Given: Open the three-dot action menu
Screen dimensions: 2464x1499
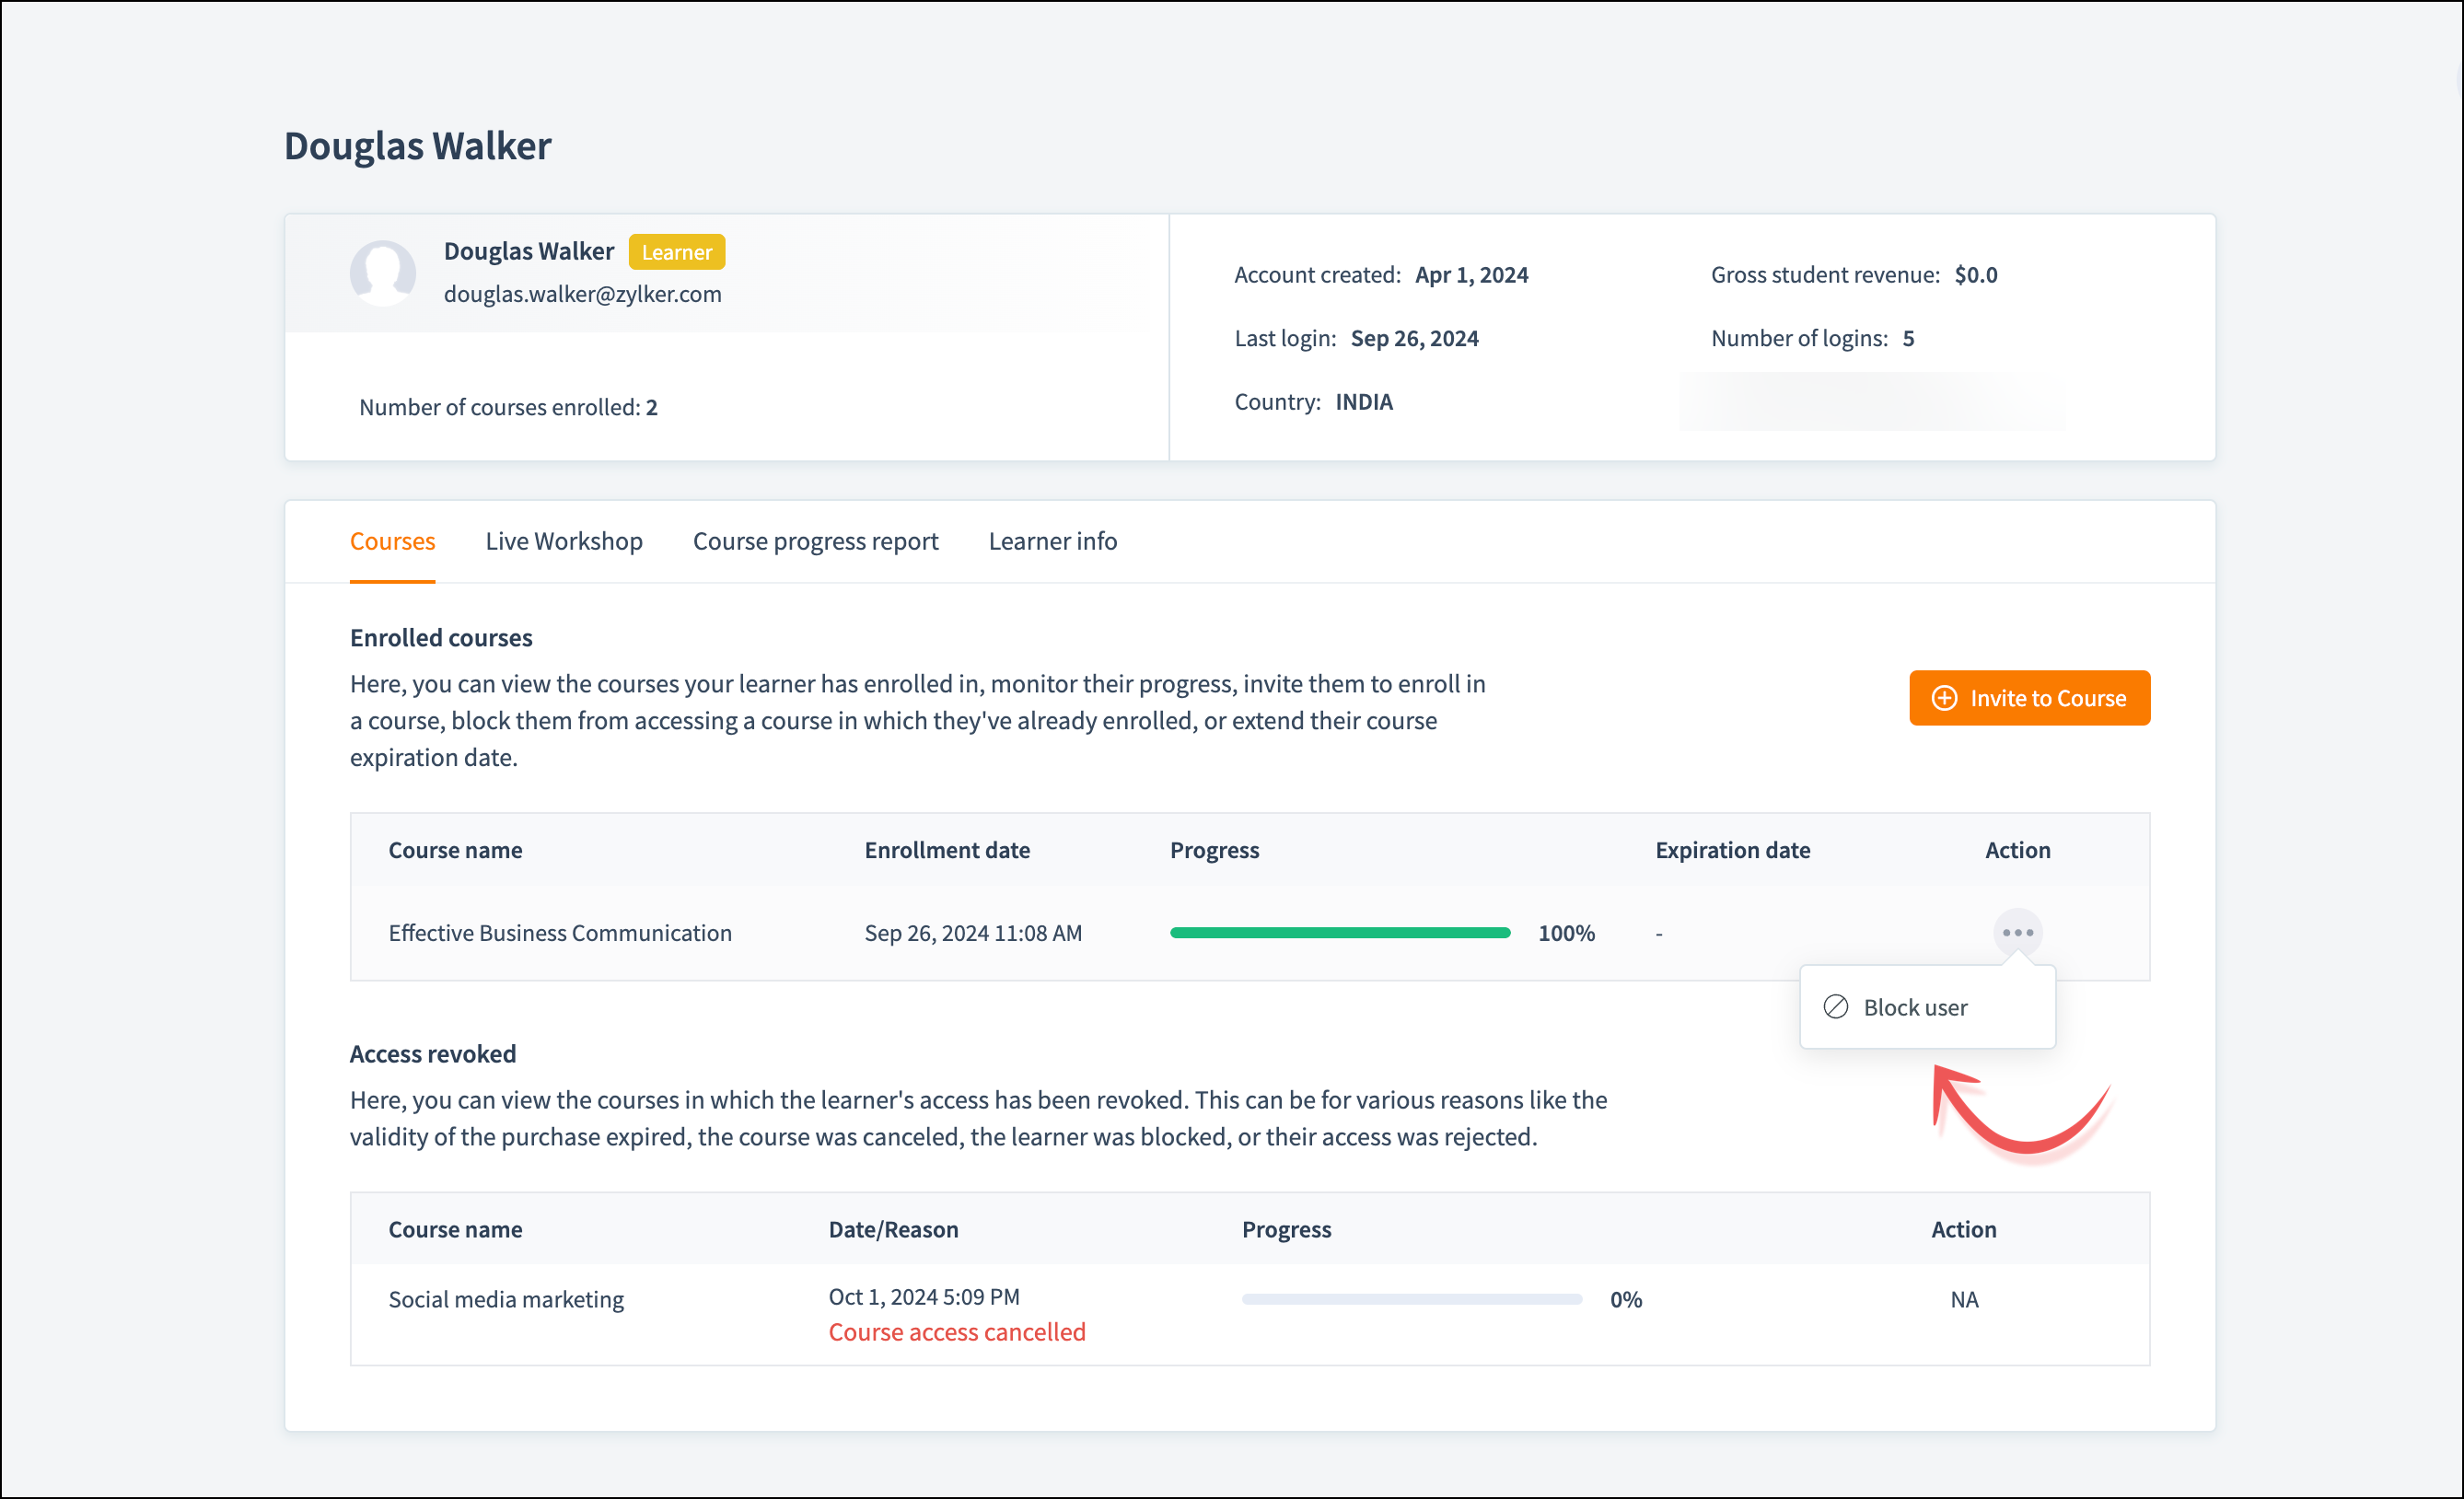Looking at the screenshot, I should point(2017,932).
